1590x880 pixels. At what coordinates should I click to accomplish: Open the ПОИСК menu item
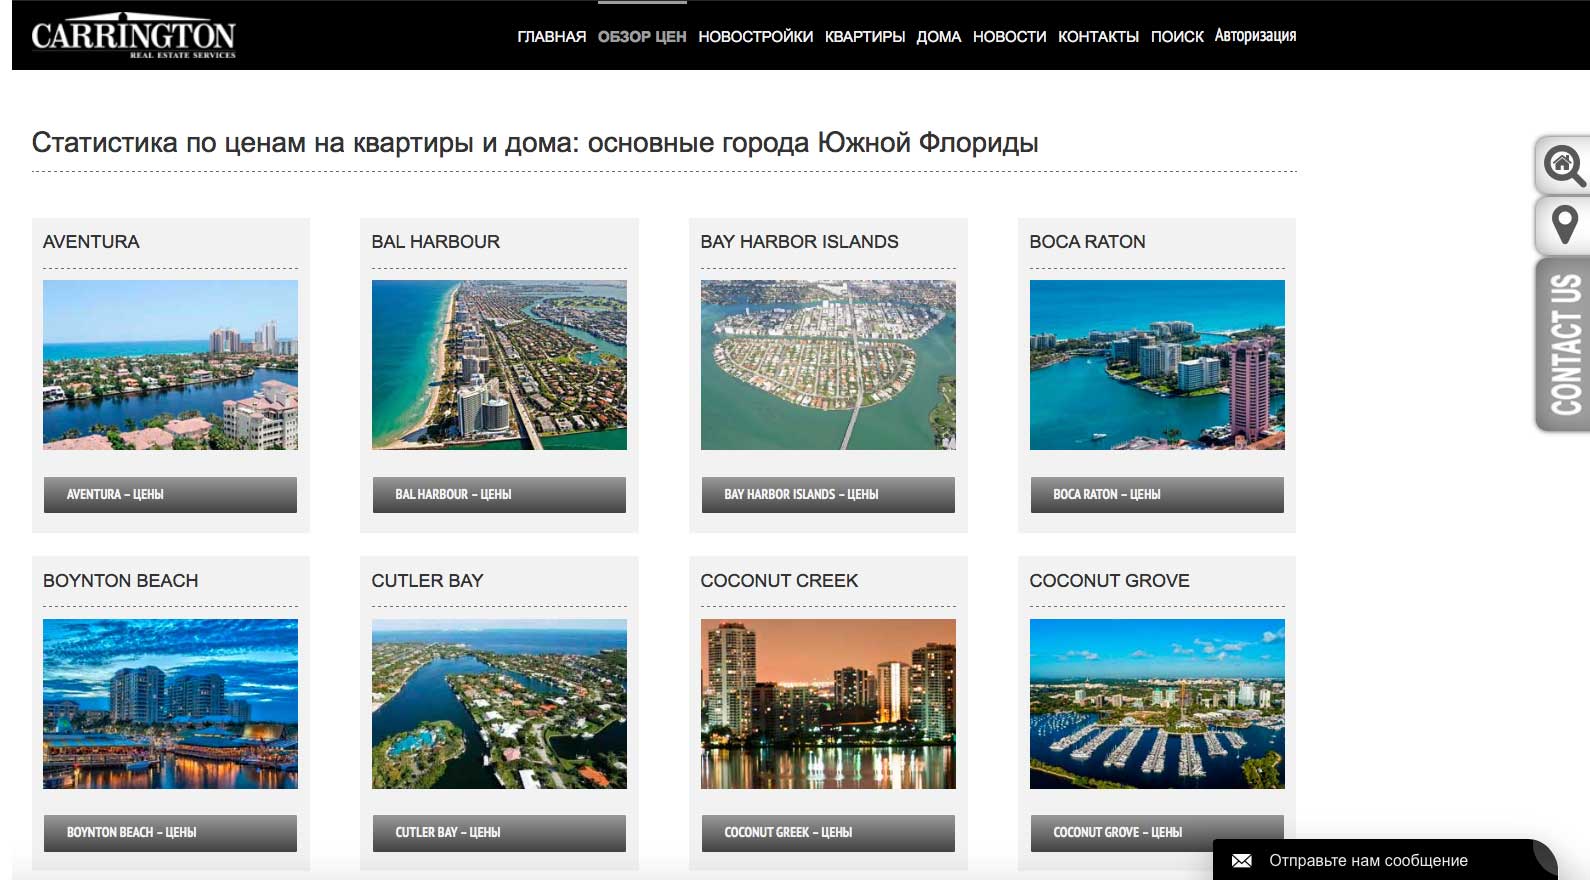tap(1177, 37)
